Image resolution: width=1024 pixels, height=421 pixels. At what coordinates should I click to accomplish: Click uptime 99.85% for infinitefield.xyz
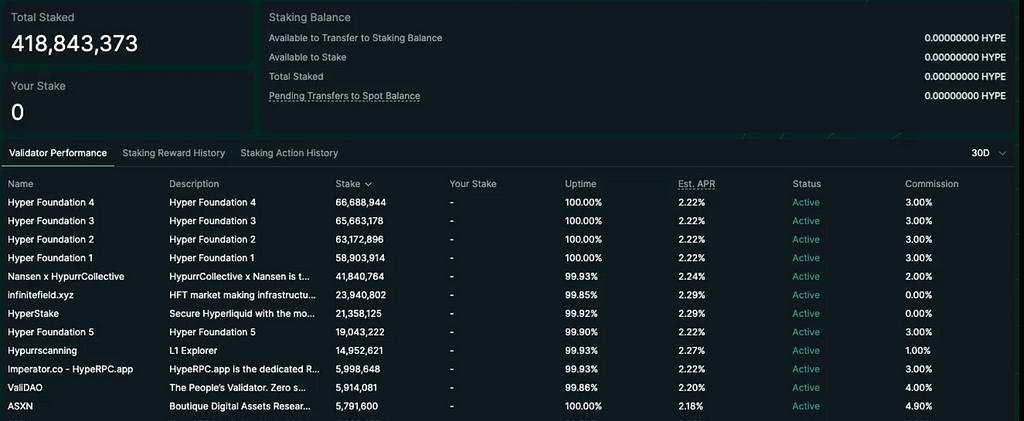581,295
